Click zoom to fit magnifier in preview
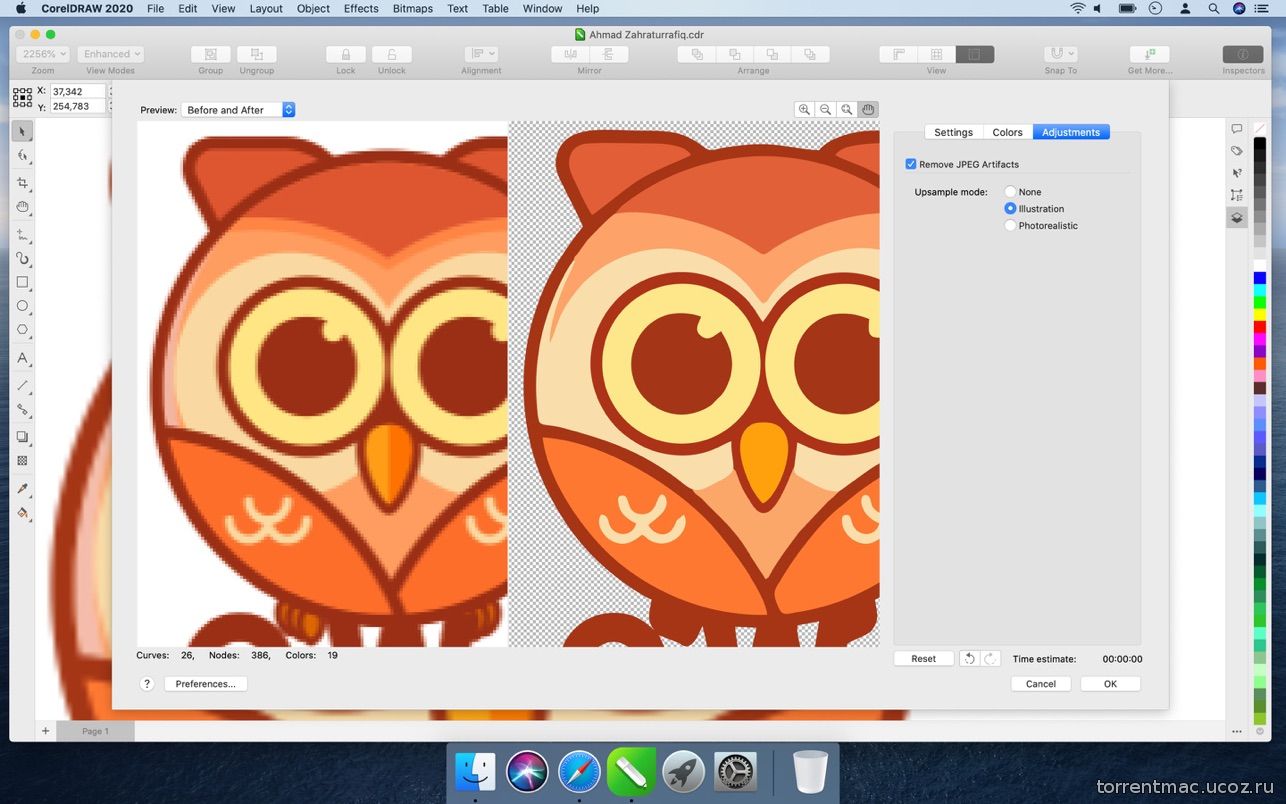1286x804 pixels. point(847,110)
